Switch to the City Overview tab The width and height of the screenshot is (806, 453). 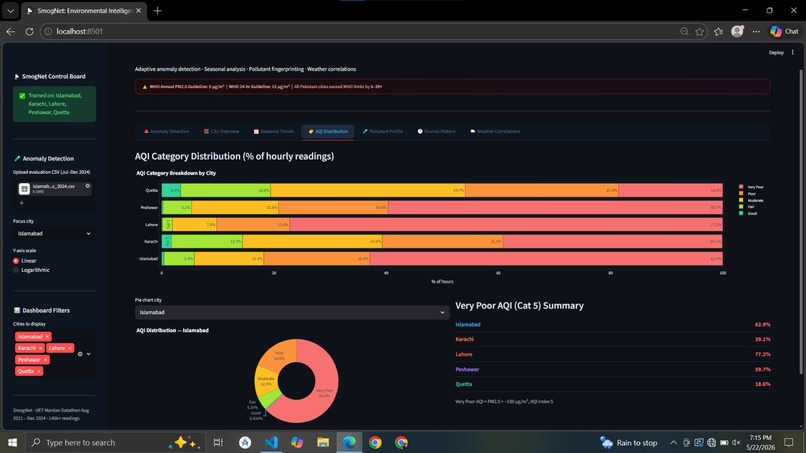[222, 131]
